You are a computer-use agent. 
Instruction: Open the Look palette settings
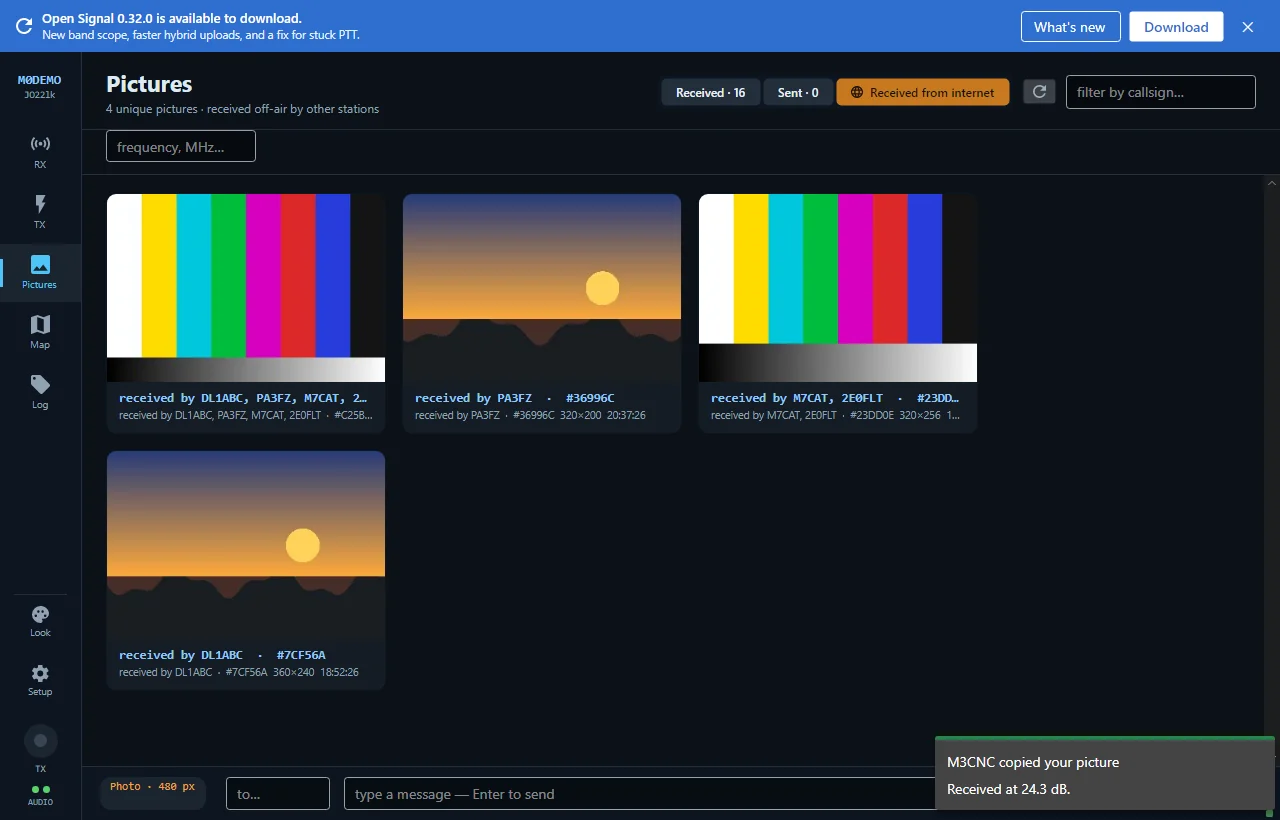[x=40, y=621]
